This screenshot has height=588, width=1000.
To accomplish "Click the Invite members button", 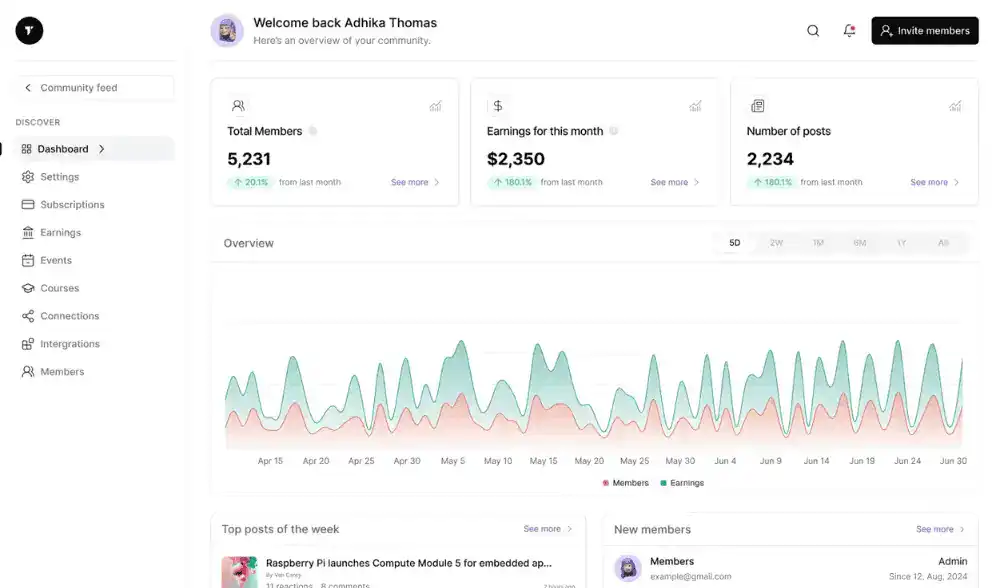I will pyautogui.click(x=924, y=31).
